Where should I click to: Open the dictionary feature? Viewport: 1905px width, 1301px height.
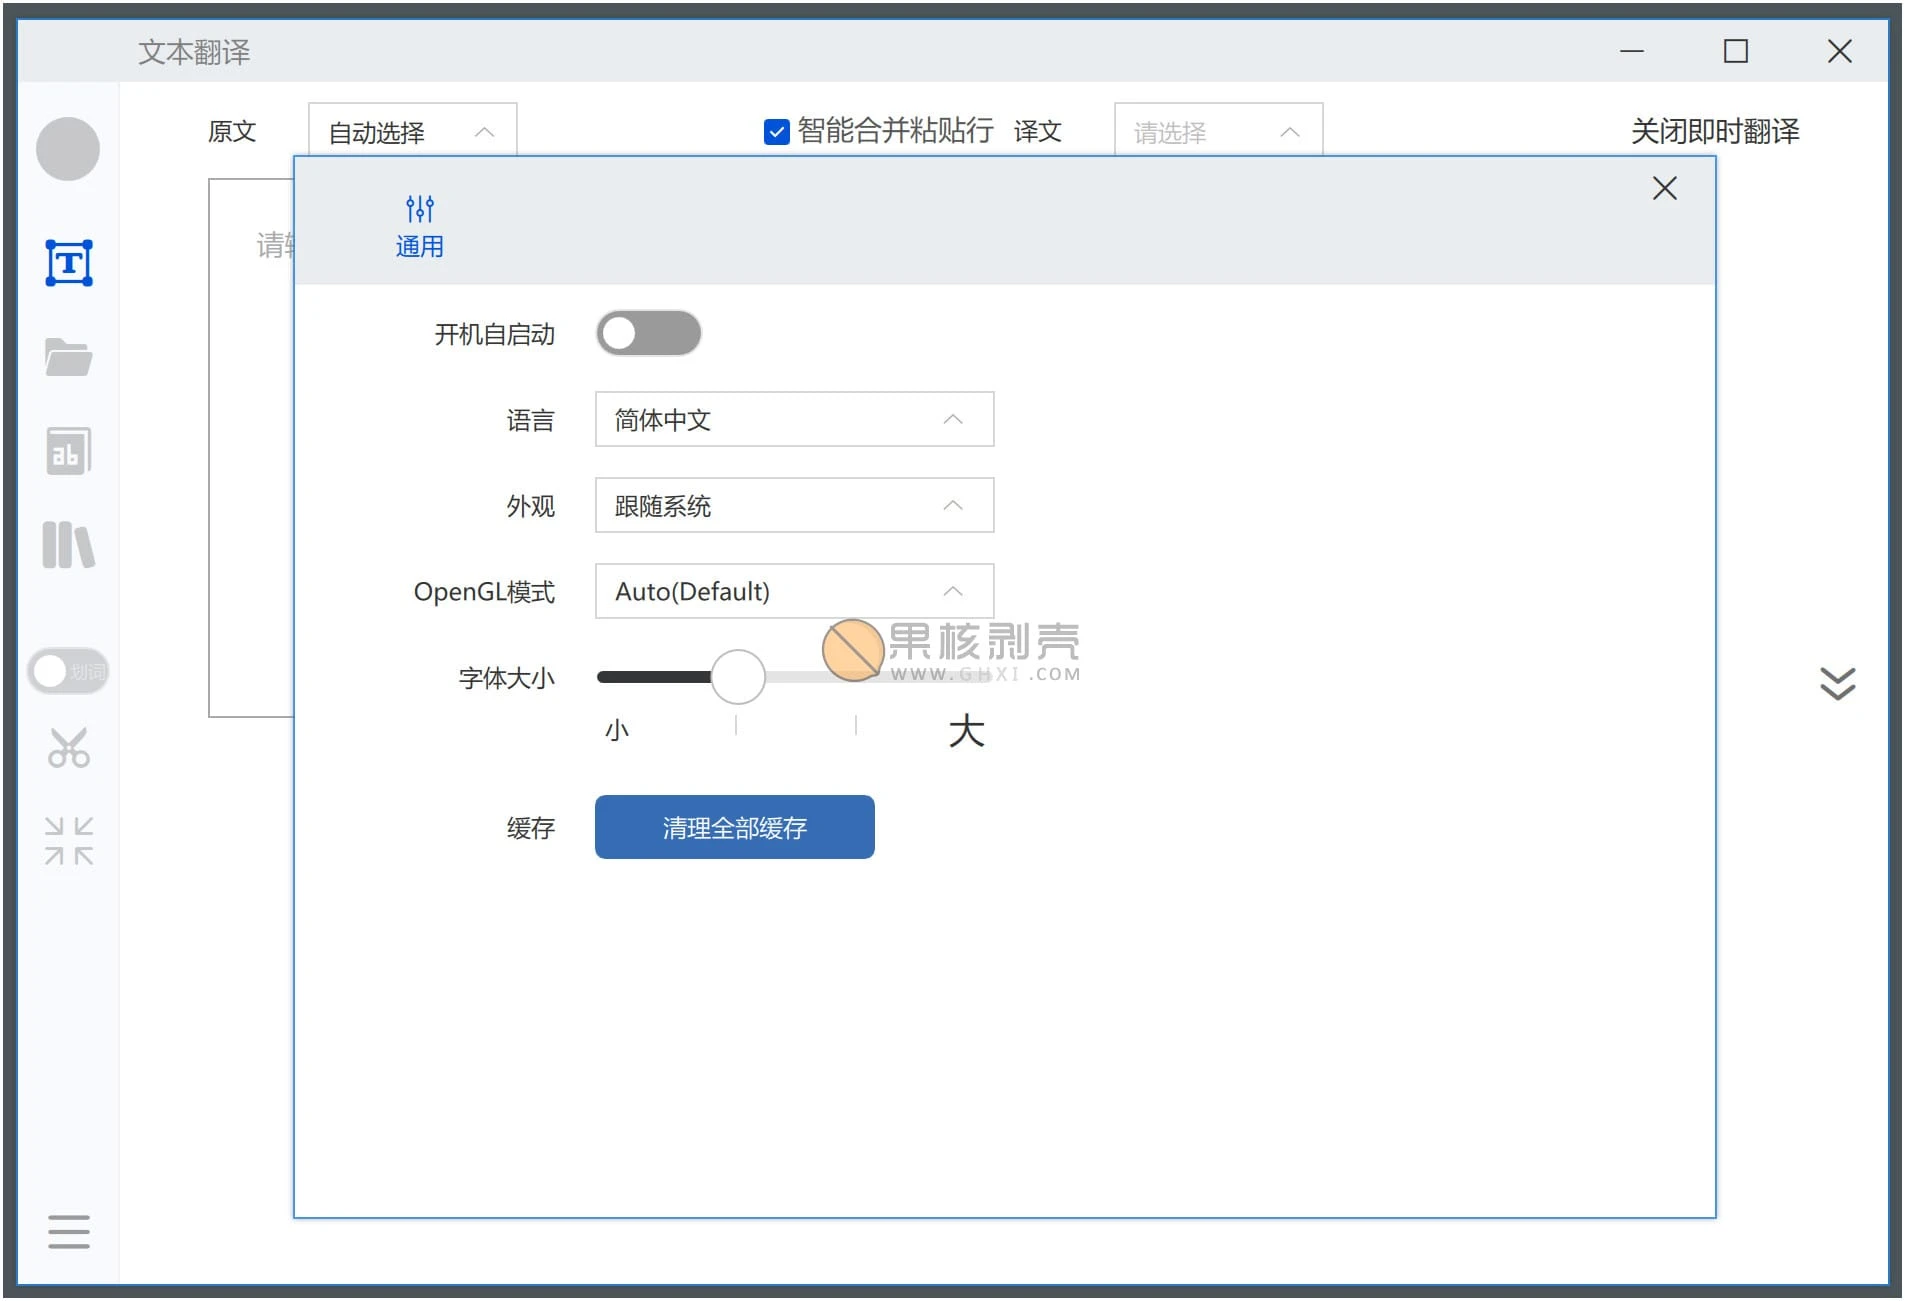68,452
